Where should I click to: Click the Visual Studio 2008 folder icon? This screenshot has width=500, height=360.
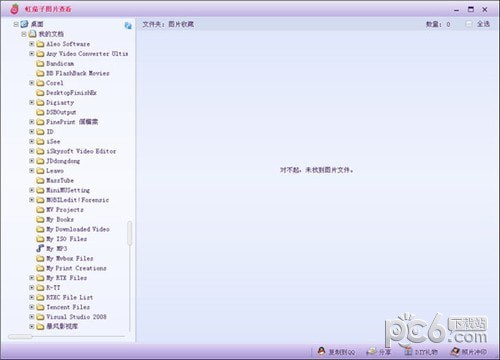[x=40, y=317]
